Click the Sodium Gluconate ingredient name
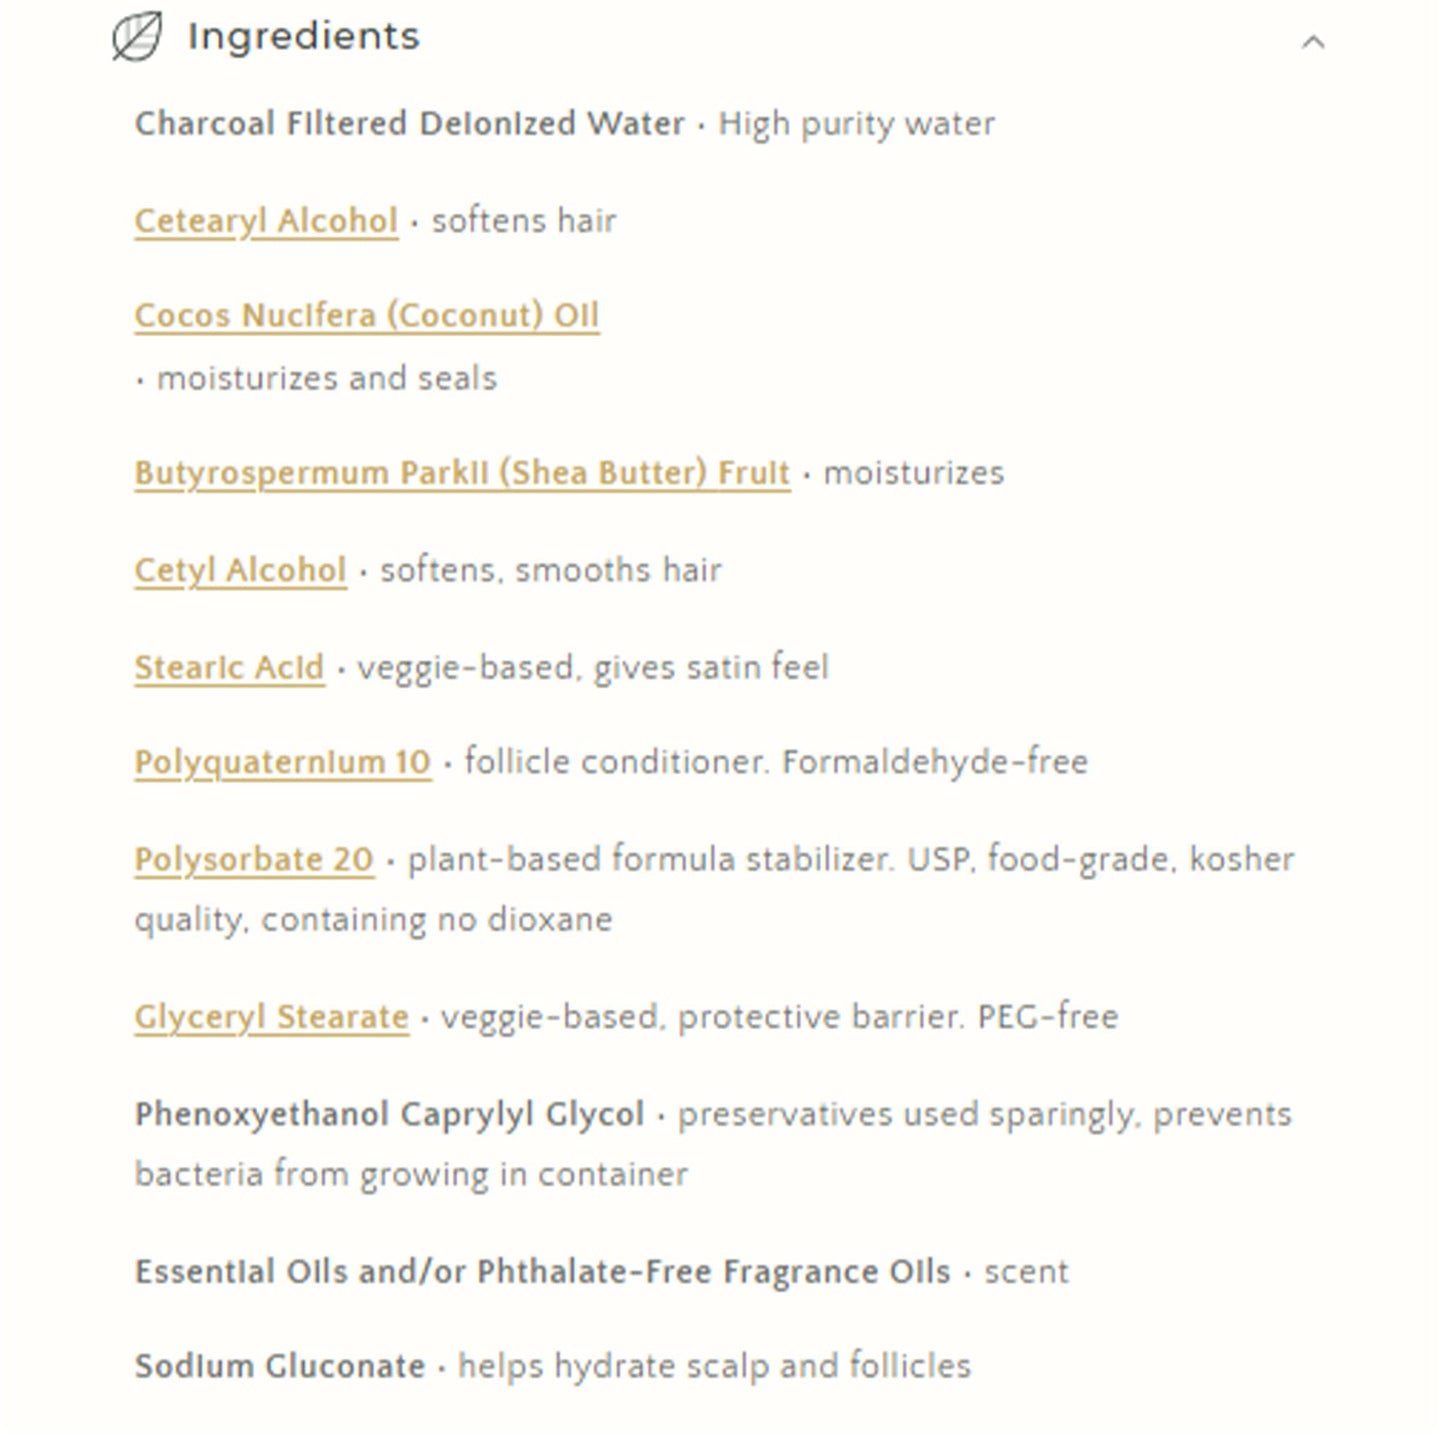 point(280,1366)
